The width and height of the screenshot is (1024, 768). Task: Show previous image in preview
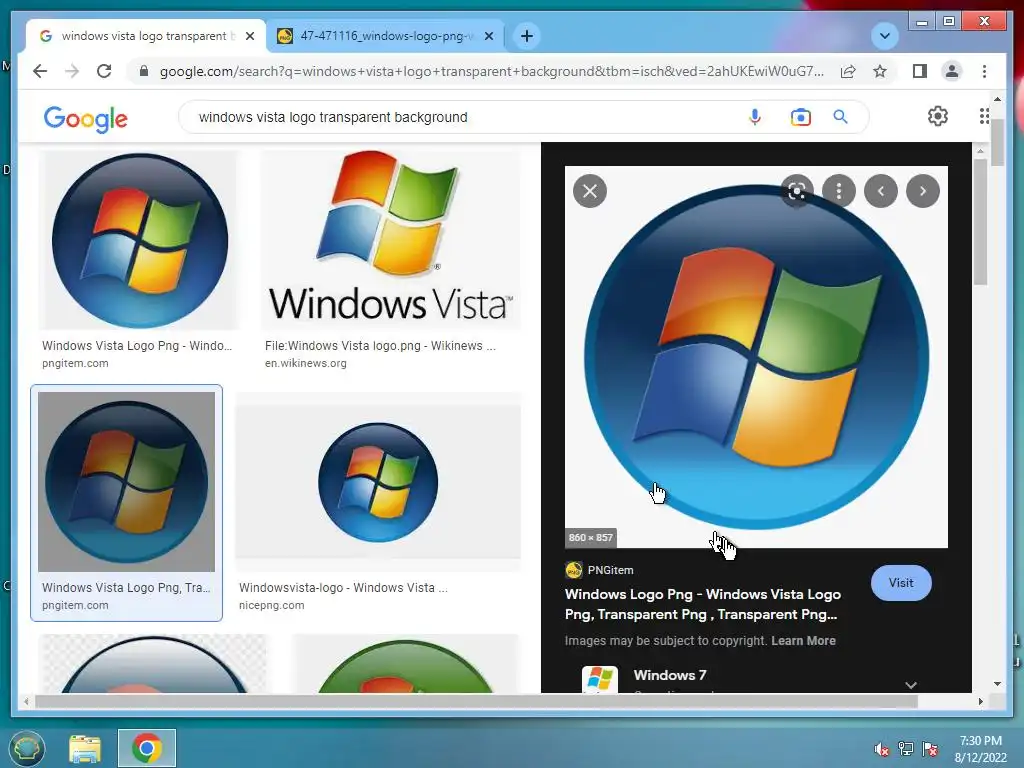[x=881, y=191]
